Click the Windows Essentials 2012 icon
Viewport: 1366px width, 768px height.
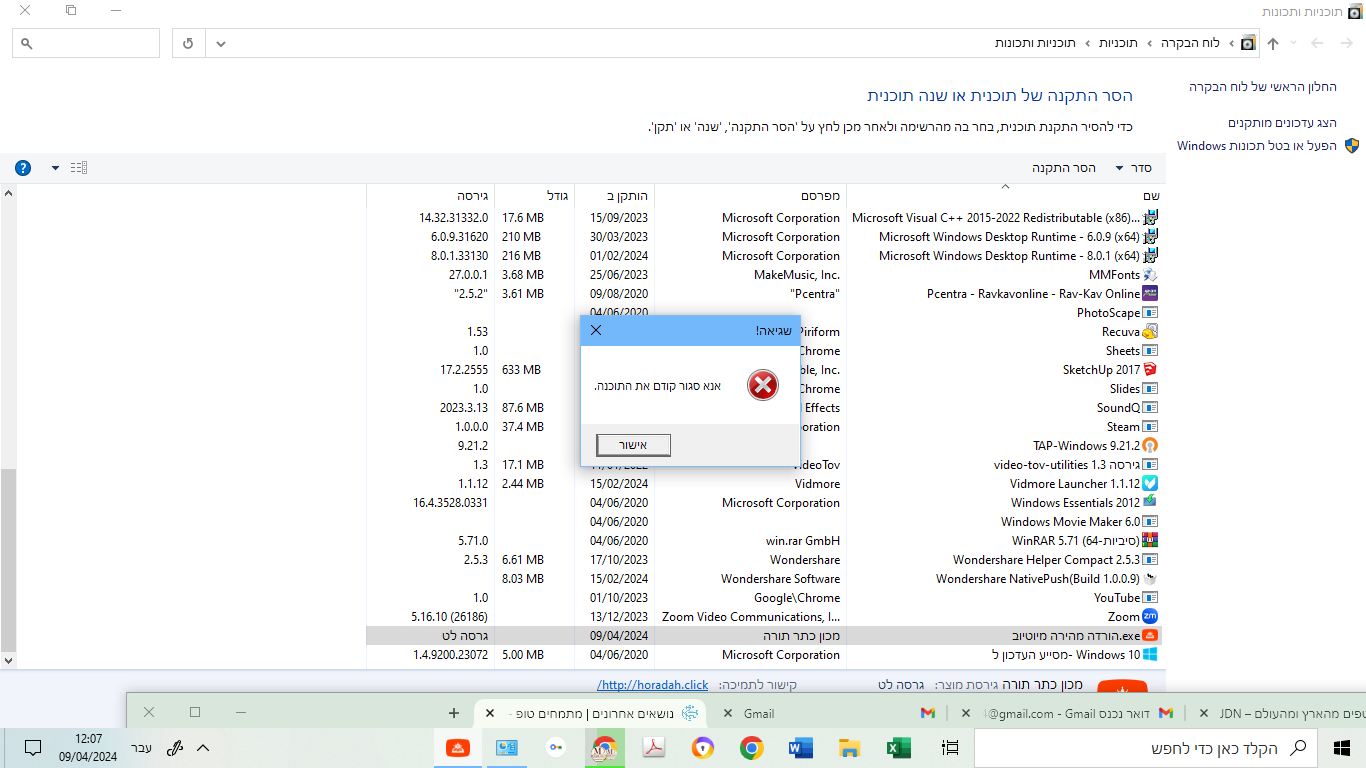[1150, 503]
